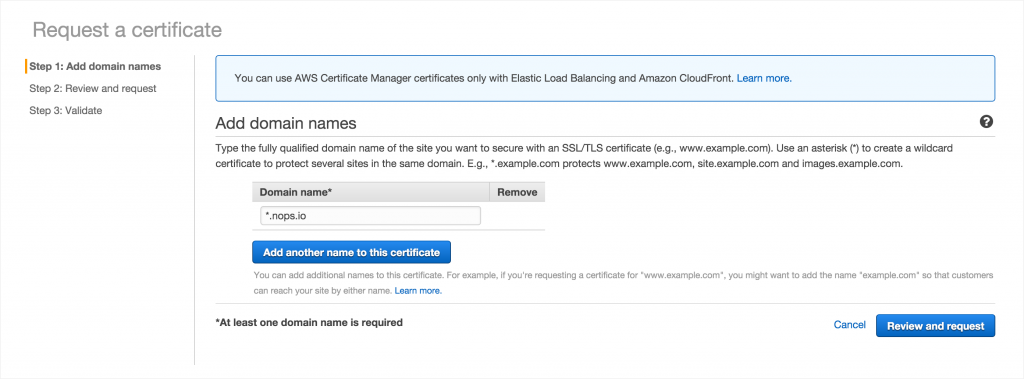Follow Learn more link under additional names hint
The image size is (1024, 379).
[x=418, y=290]
